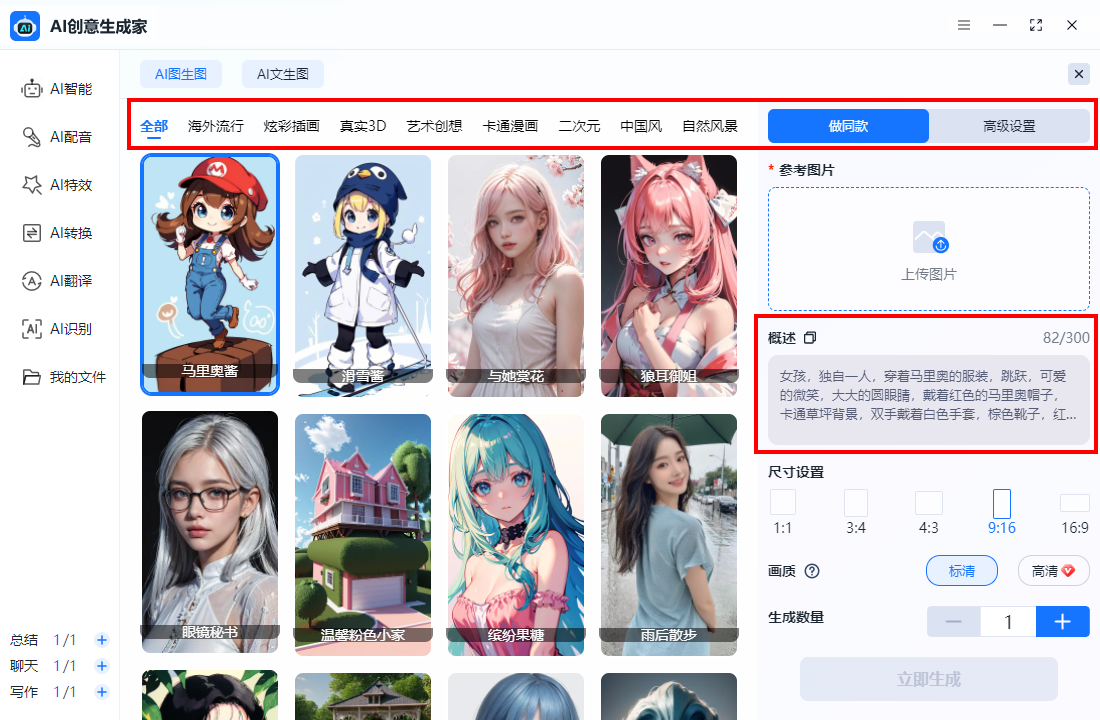
Task: Copy the 概述 description with copy icon
Action: tap(810, 338)
